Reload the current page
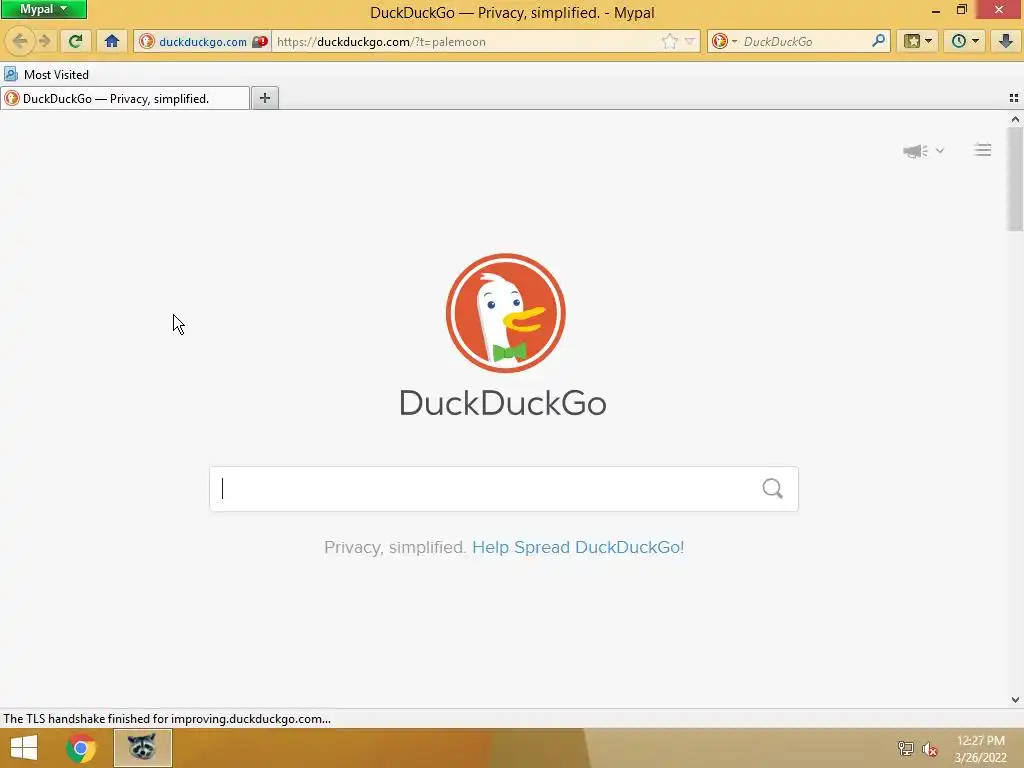Image resolution: width=1024 pixels, height=768 pixels. [x=75, y=41]
